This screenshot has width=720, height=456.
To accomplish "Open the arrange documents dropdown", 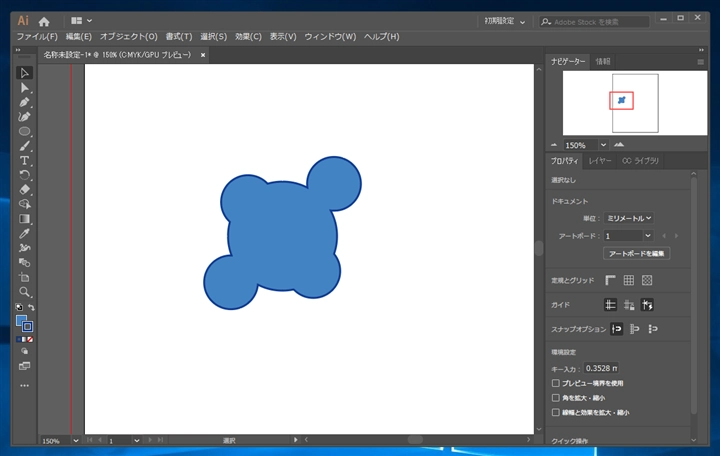I will [x=81, y=21].
